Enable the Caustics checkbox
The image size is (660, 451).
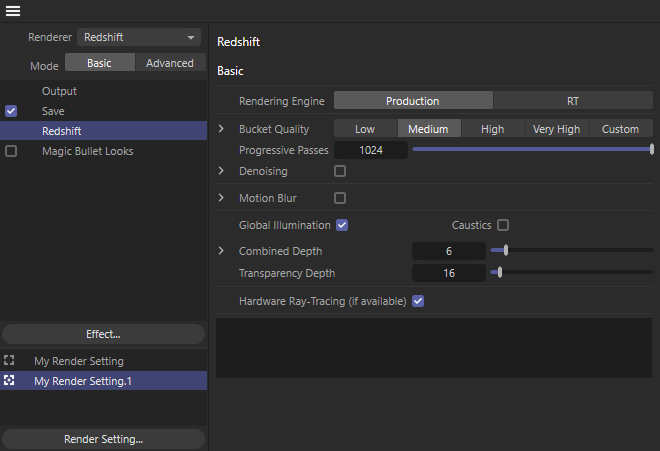[503, 225]
